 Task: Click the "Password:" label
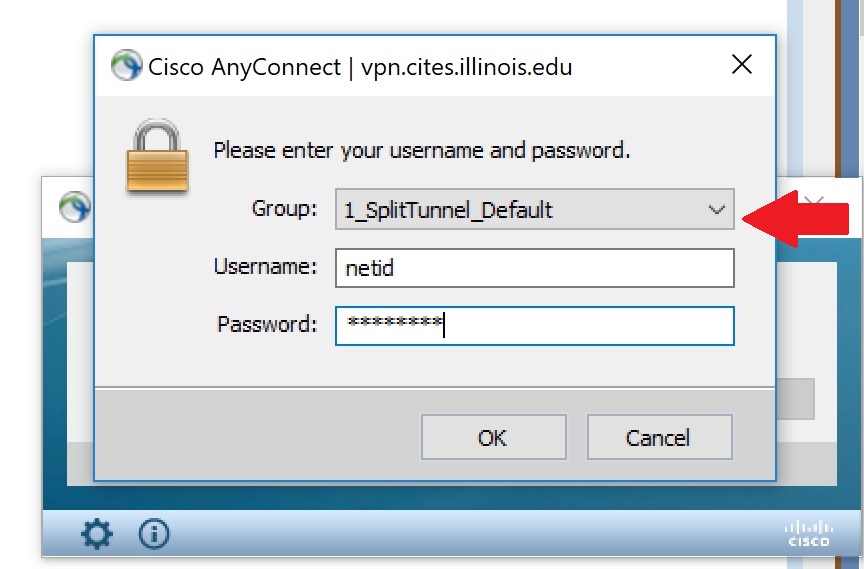(267, 325)
